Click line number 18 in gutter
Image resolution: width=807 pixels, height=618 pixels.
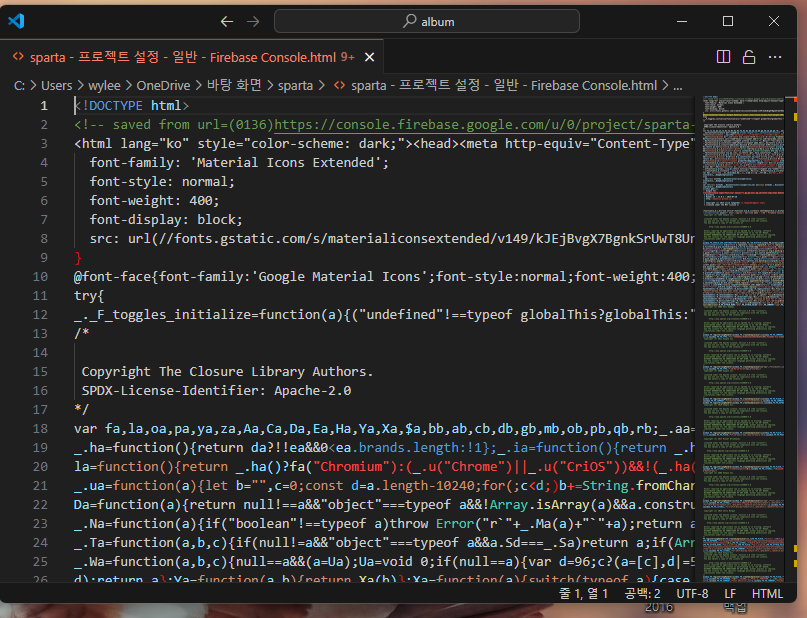pyautogui.click(x=40, y=429)
